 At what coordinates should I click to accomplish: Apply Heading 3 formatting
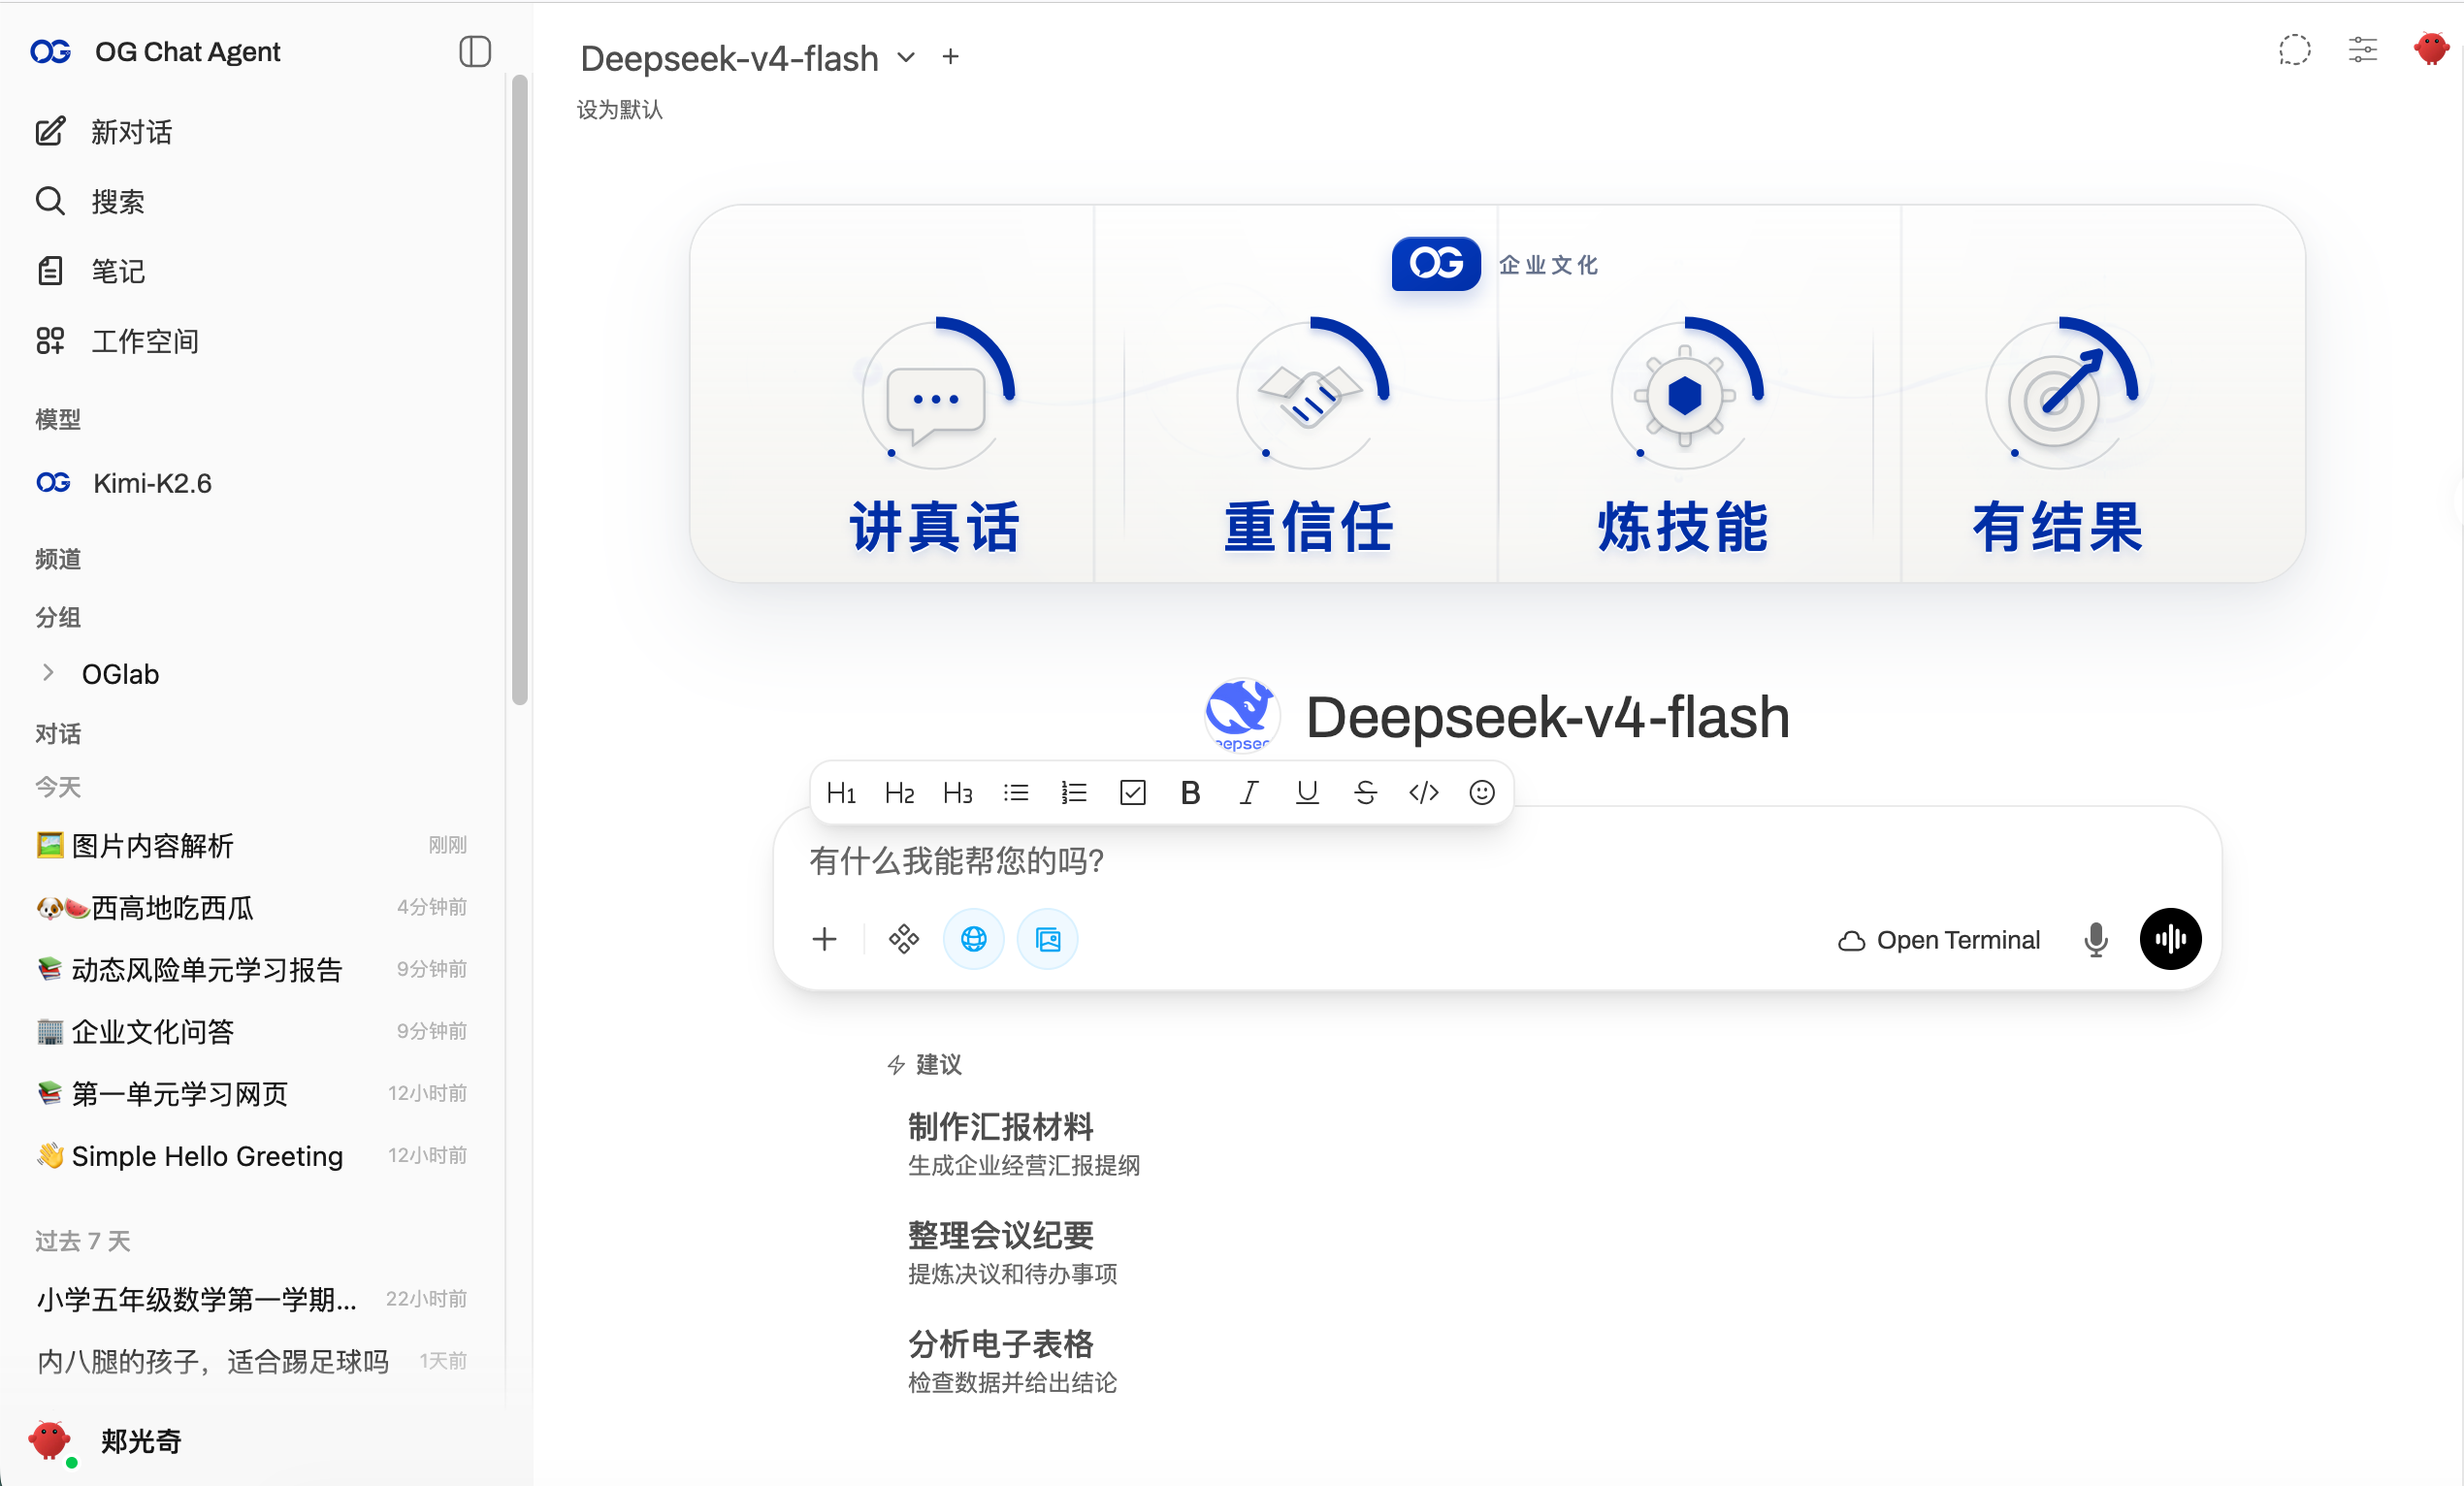(957, 793)
